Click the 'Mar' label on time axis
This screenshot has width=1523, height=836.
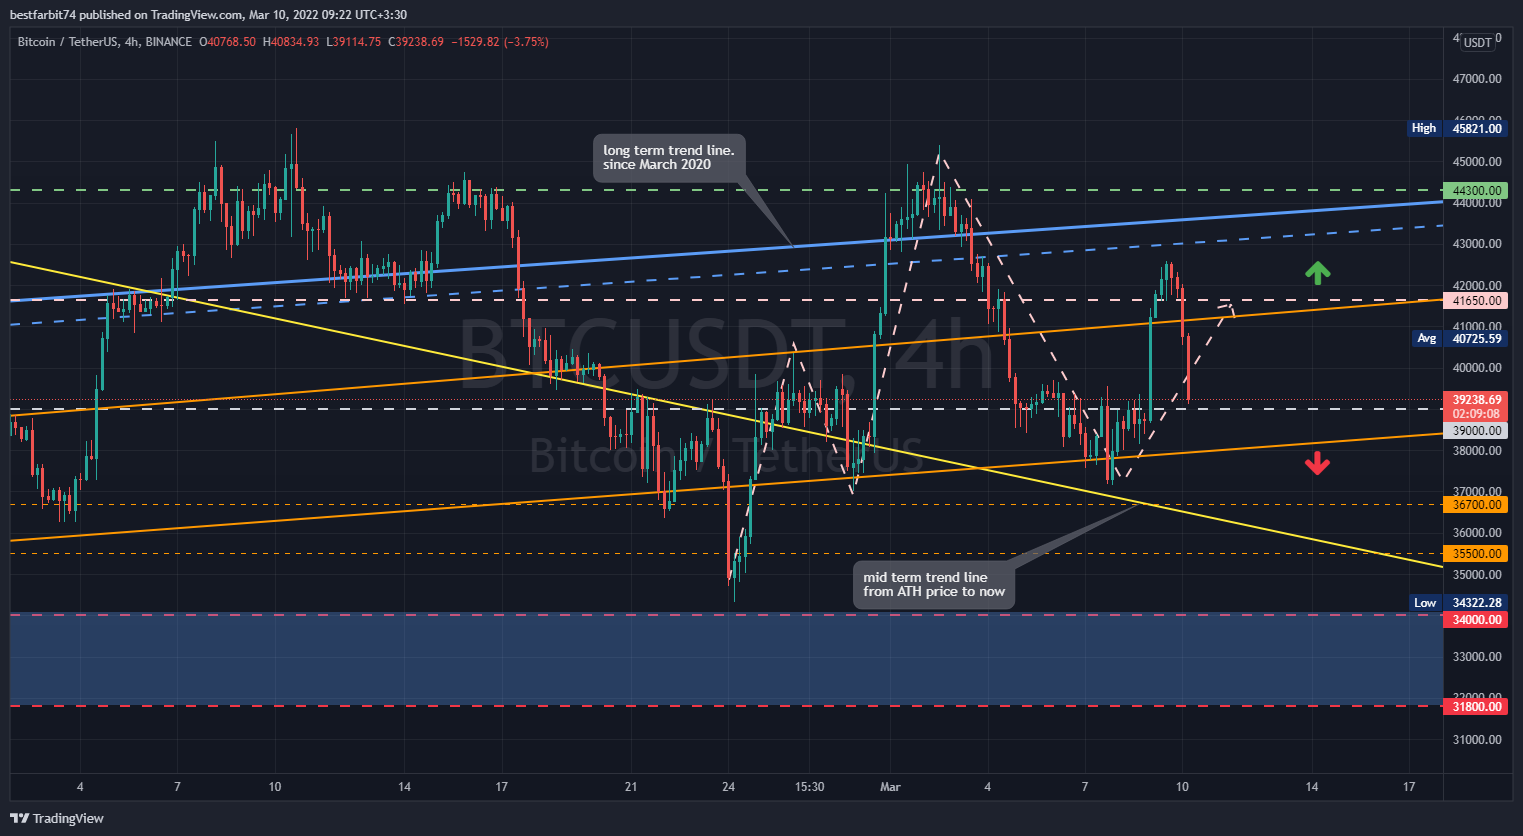tap(890, 787)
